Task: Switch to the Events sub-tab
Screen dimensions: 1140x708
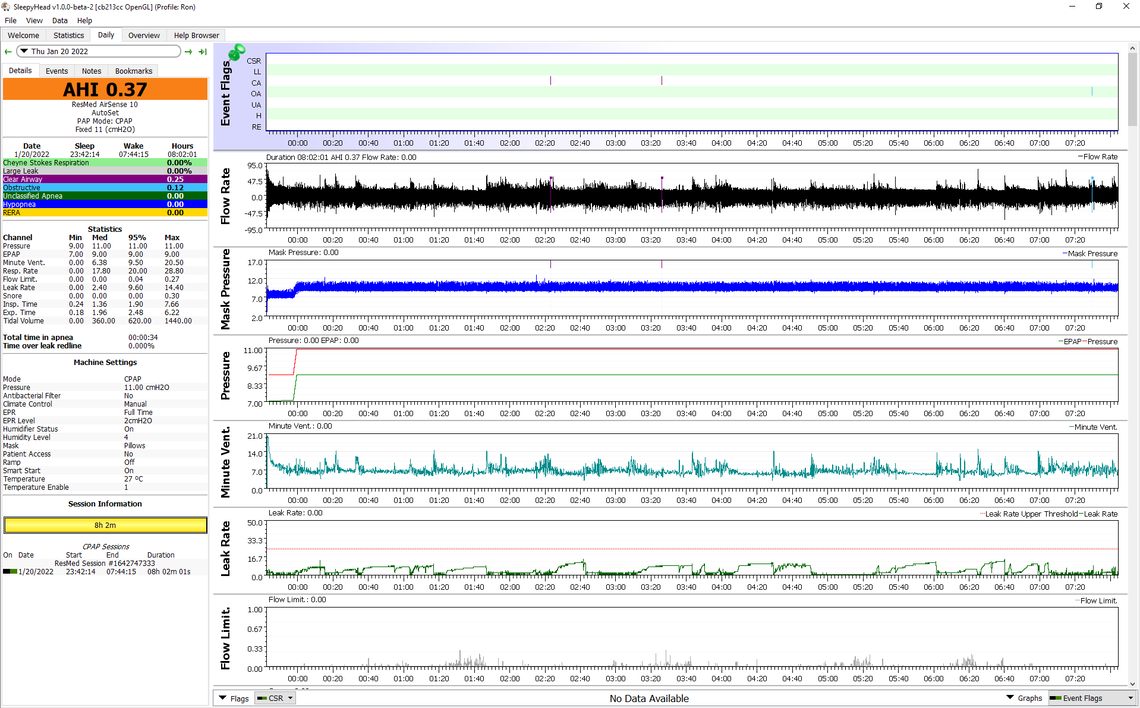Action: coord(57,71)
